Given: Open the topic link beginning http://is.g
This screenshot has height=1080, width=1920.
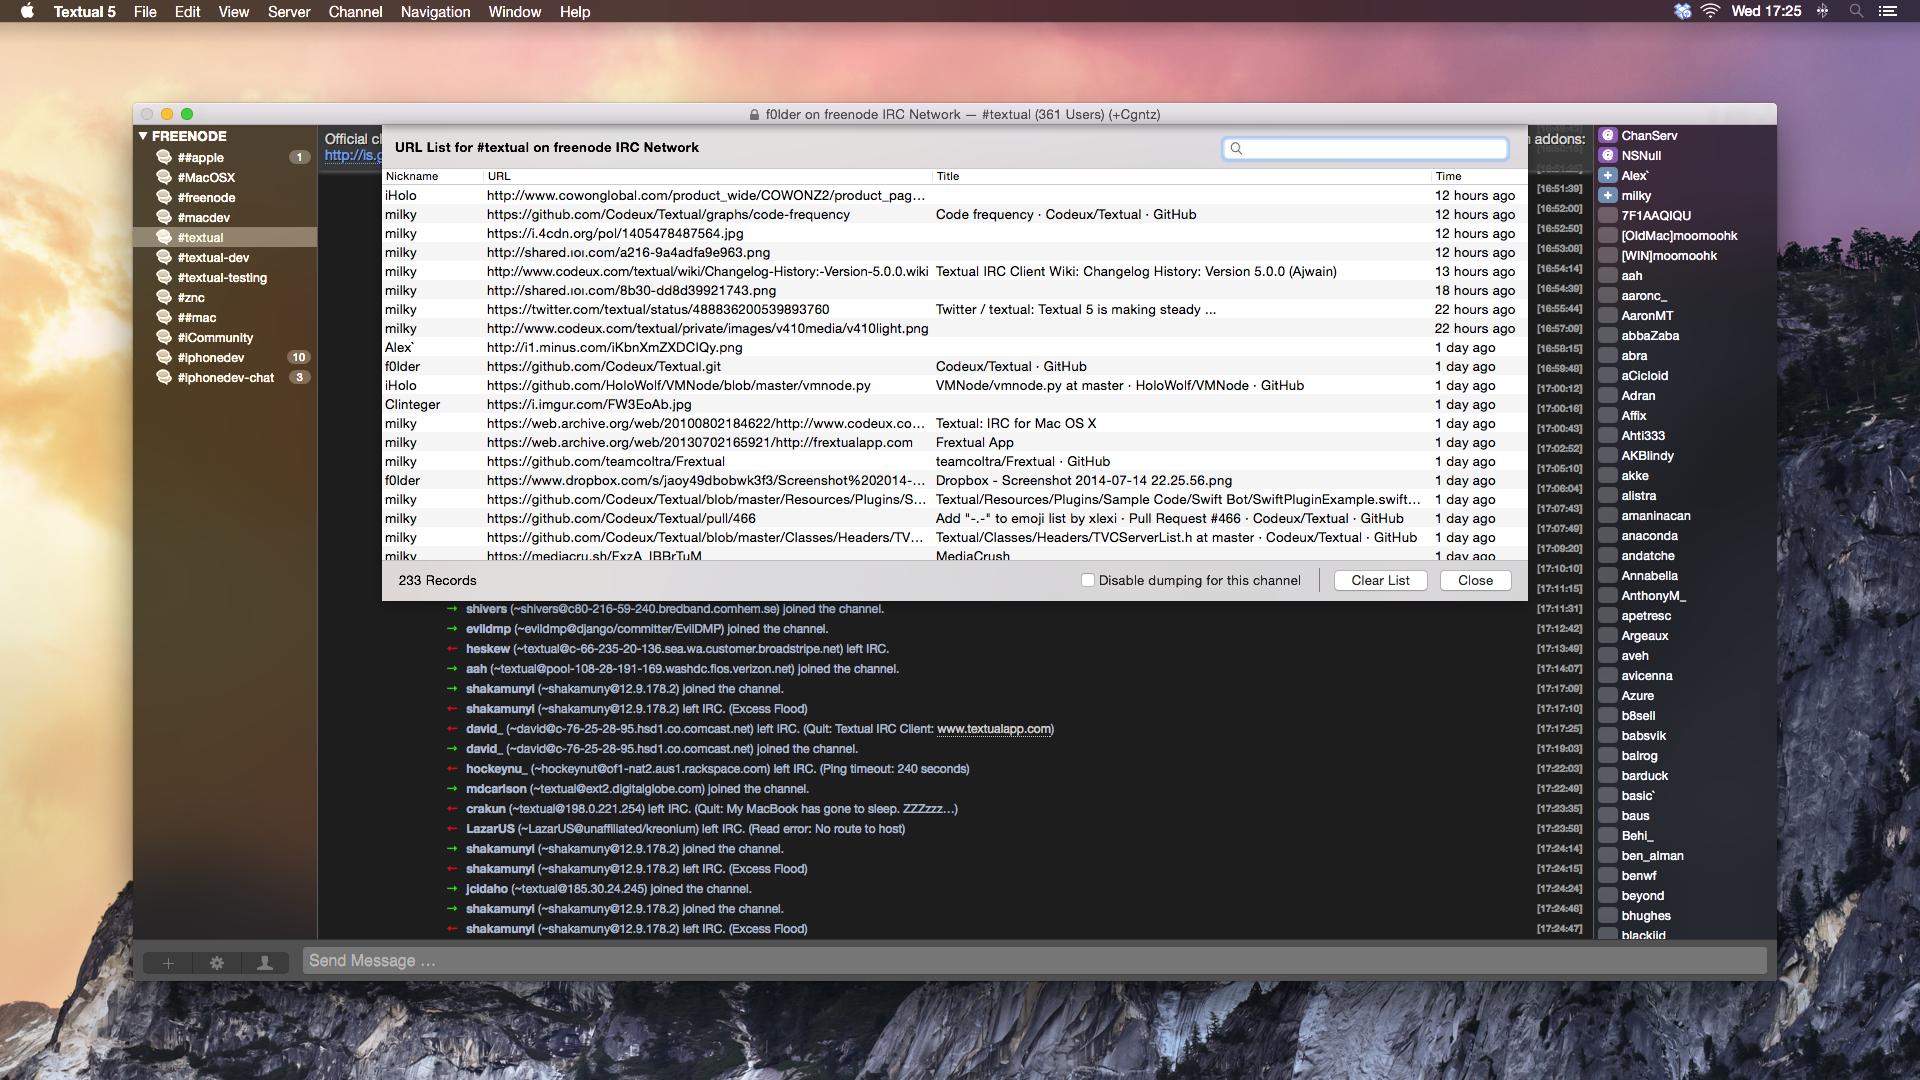Looking at the screenshot, I should (x=352, y=155).
